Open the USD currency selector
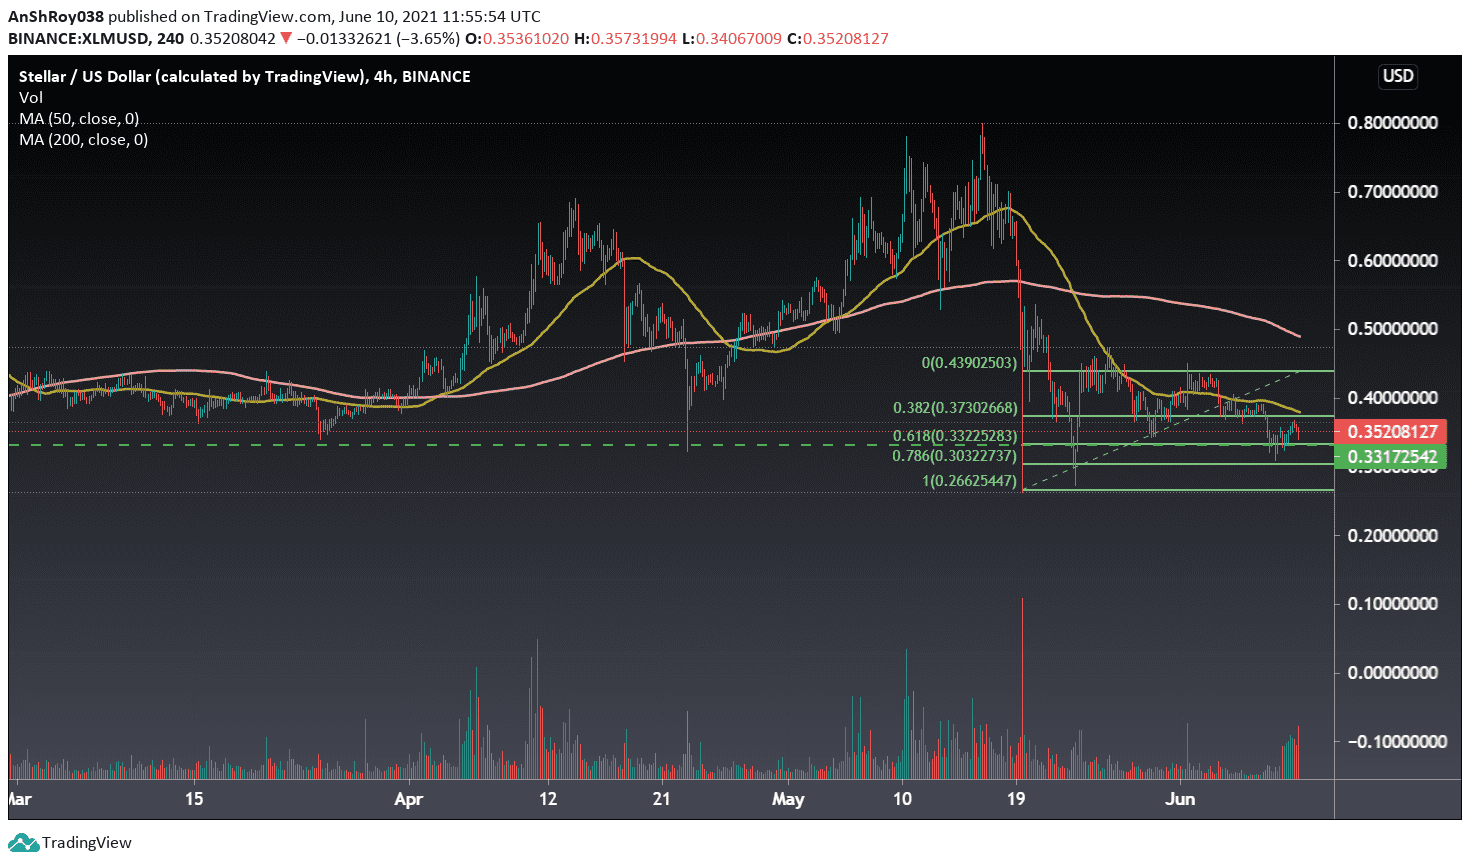 coord(1397,76)
